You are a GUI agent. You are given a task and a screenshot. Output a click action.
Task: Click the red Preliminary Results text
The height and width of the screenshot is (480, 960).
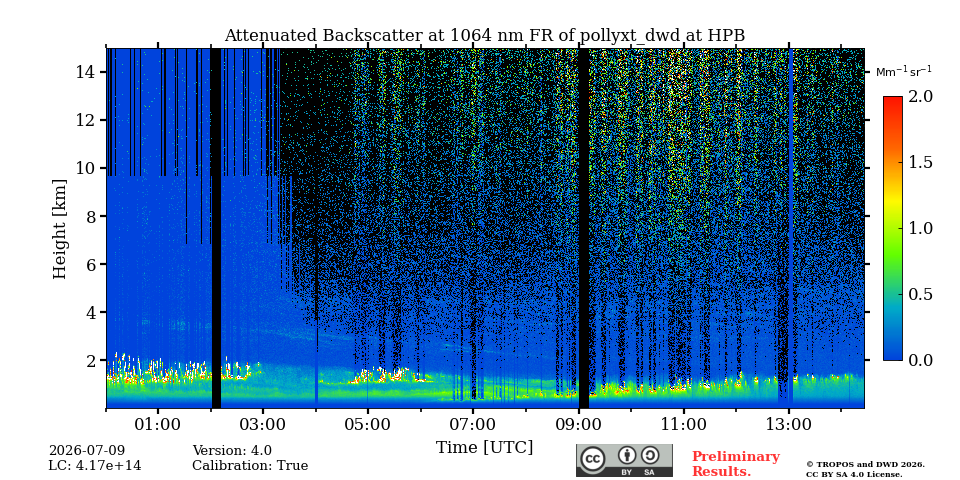click(736, 464)
